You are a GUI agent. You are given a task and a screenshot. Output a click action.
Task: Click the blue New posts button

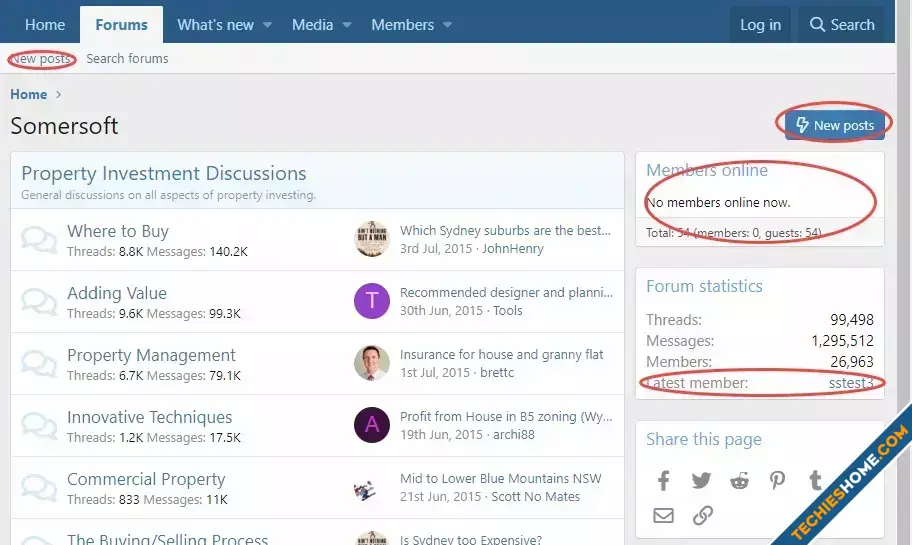pyautogui.click(x=835, y=126)
